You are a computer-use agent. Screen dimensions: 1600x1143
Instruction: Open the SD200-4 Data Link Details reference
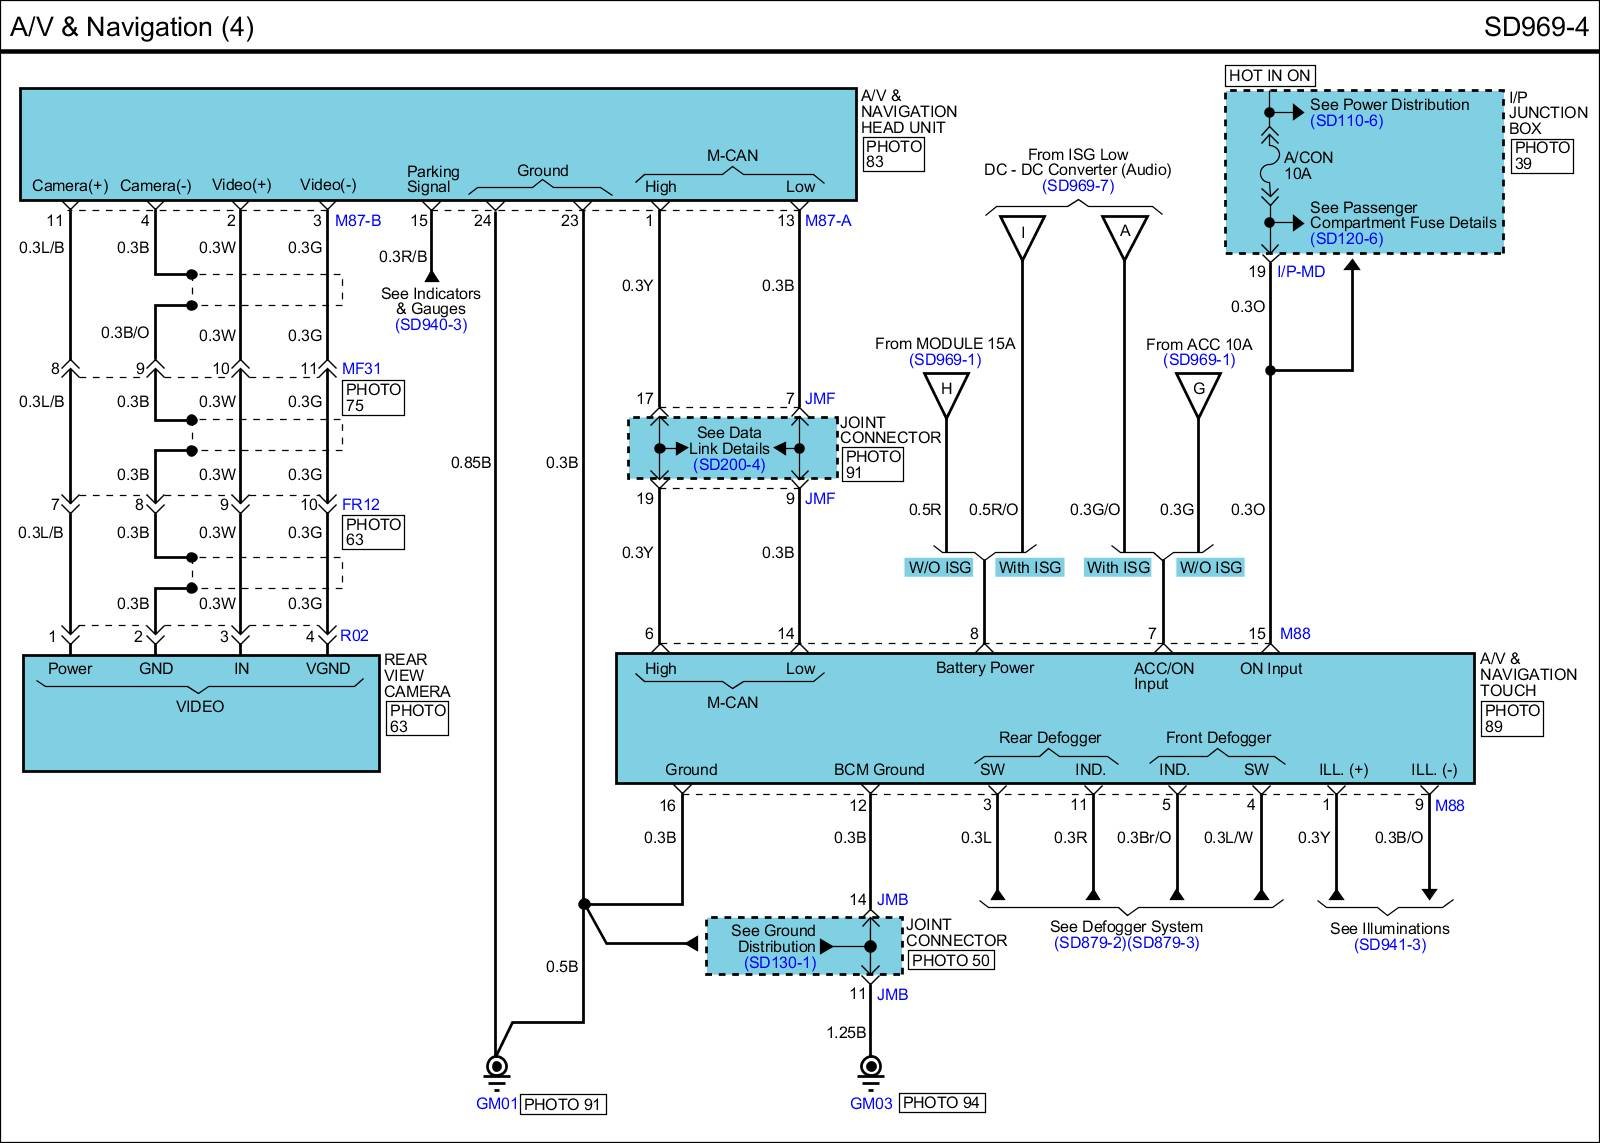[x=728, y=465]
